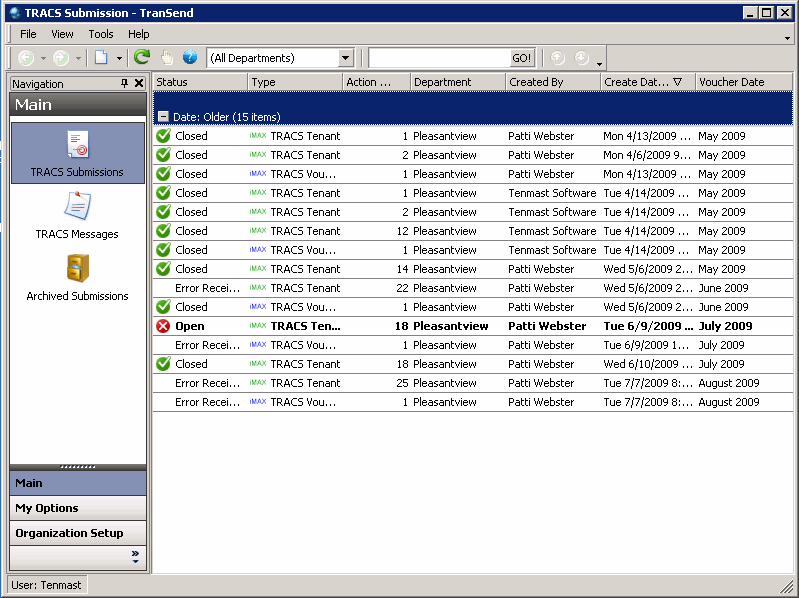The image size is (799, 598).
Task: Expand navigation pane configure buttons chevron
Action: 135,557
